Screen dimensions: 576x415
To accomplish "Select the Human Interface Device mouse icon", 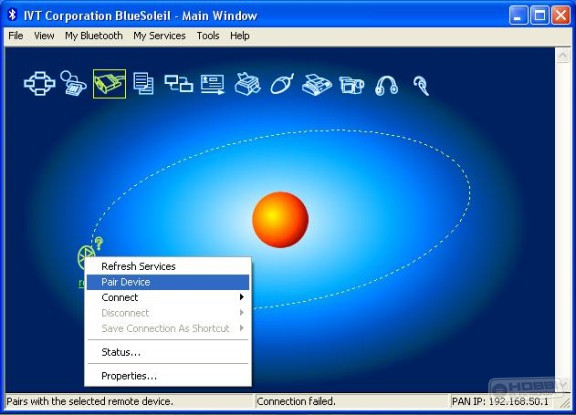I will (282, 84).
